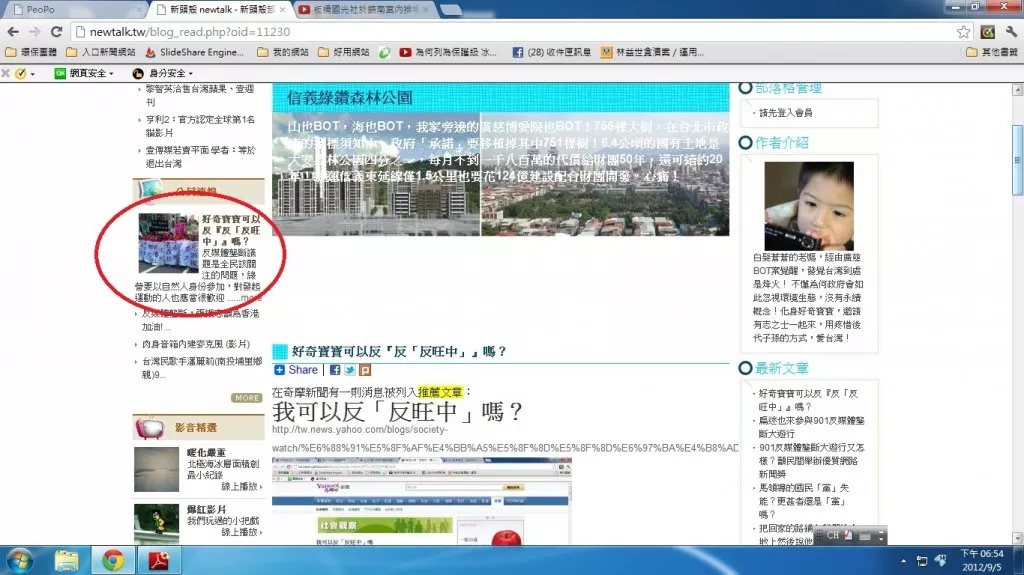1024x575 pixels.
Task: Open the 馬領導的國民「黨」 article link
Action: 803,501
